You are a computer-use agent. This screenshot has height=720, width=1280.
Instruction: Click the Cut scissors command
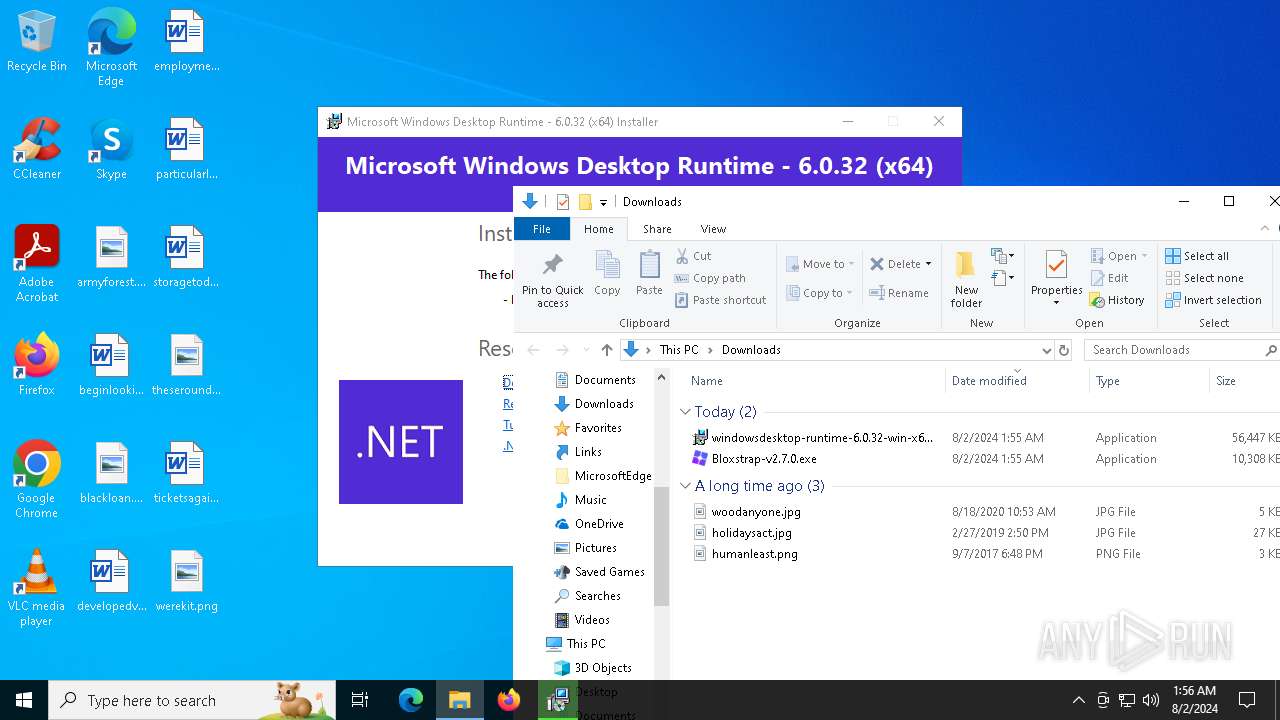pos(694,256)
